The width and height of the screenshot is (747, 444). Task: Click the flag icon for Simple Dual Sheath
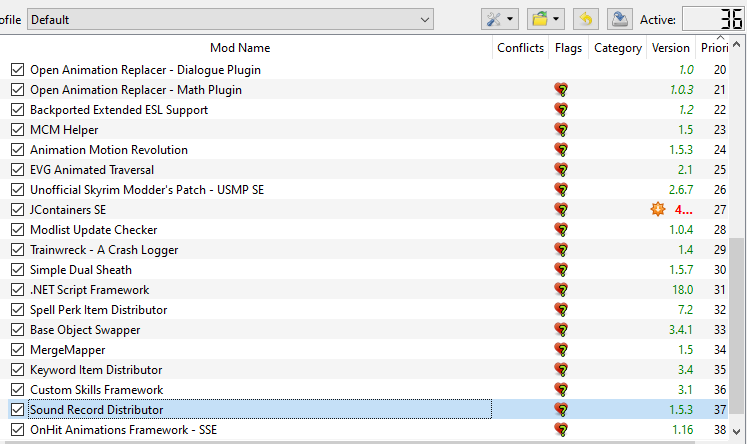click(562, 270)
